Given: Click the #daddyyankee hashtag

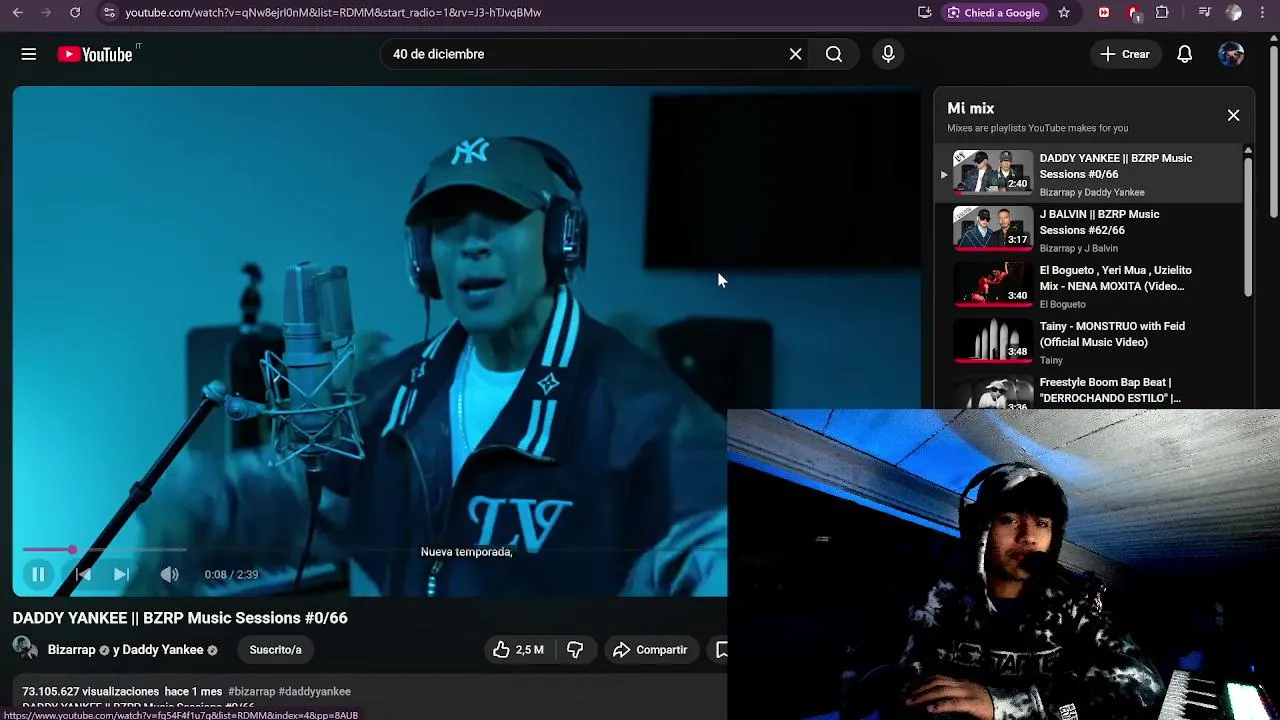Looking at the screenshot, I should point(314,691).
